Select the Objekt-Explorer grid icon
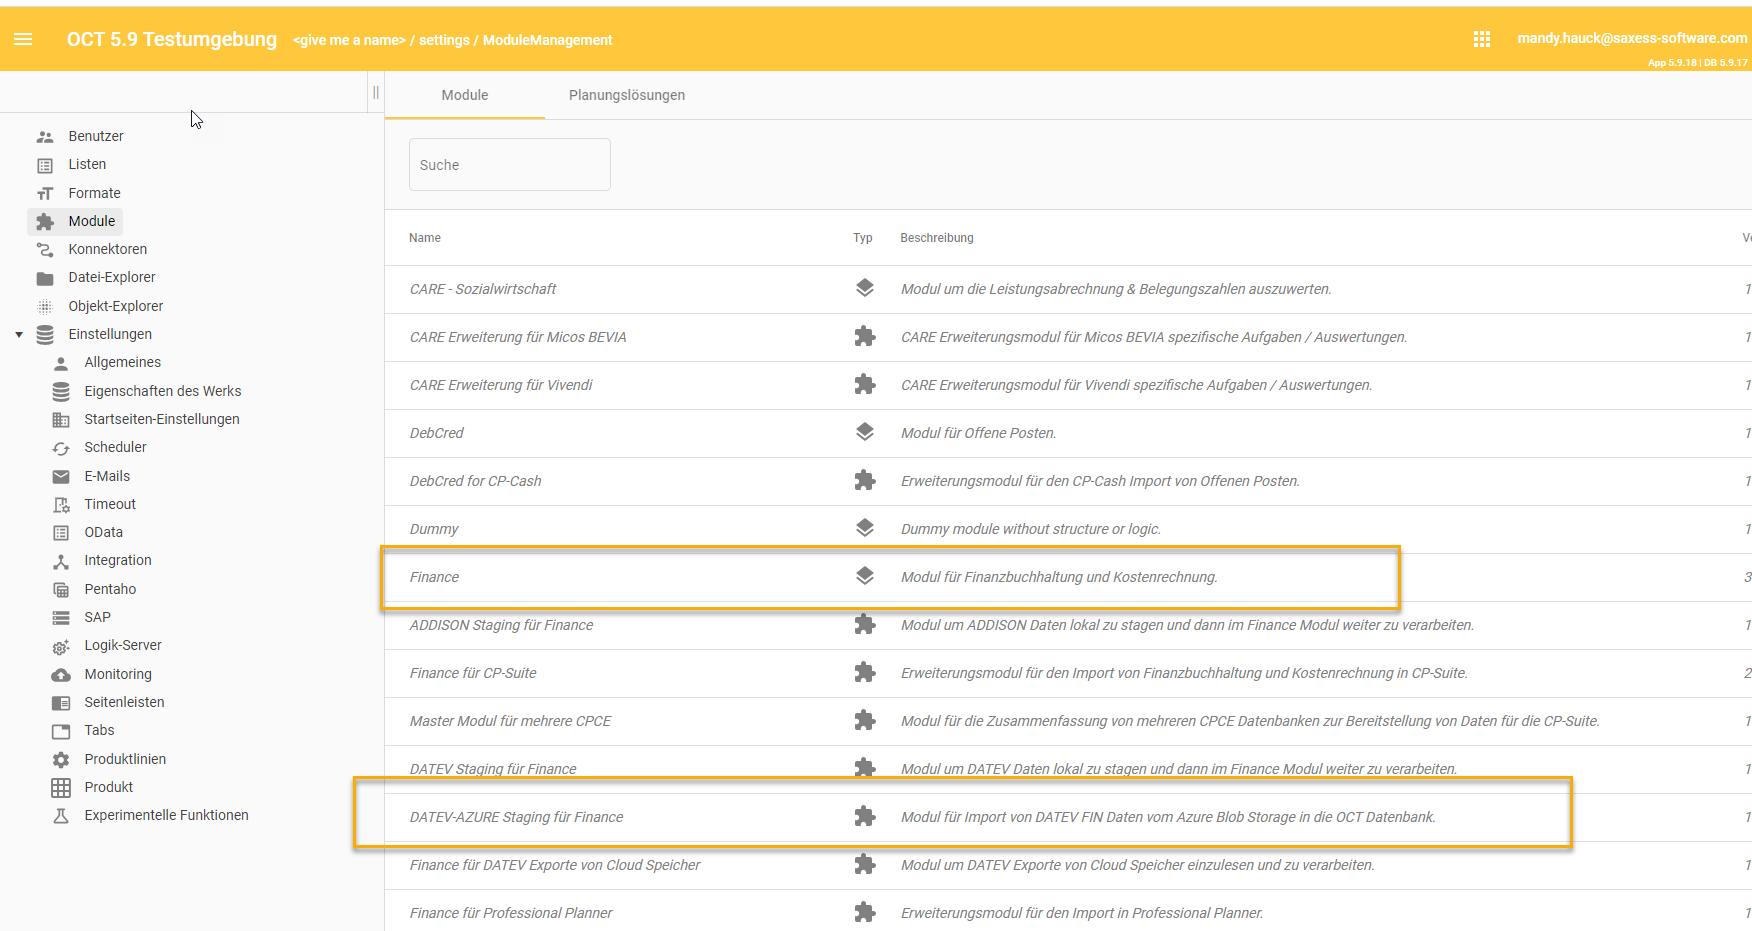Viewport: 1752px width, 931px height. 44,305
